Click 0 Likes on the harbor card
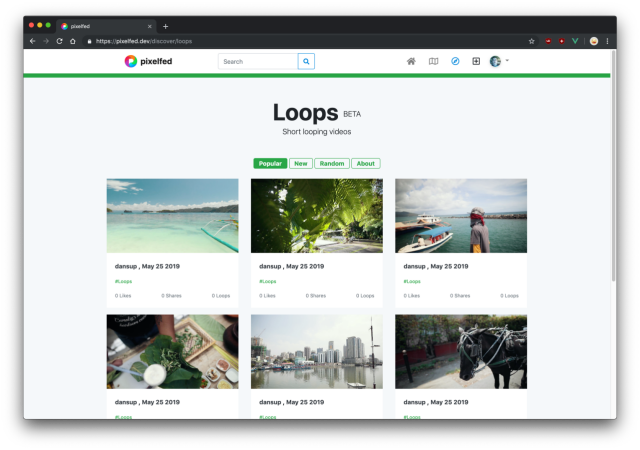The width and height of the screenshot is (640, 450). click(x=412, y=296)
